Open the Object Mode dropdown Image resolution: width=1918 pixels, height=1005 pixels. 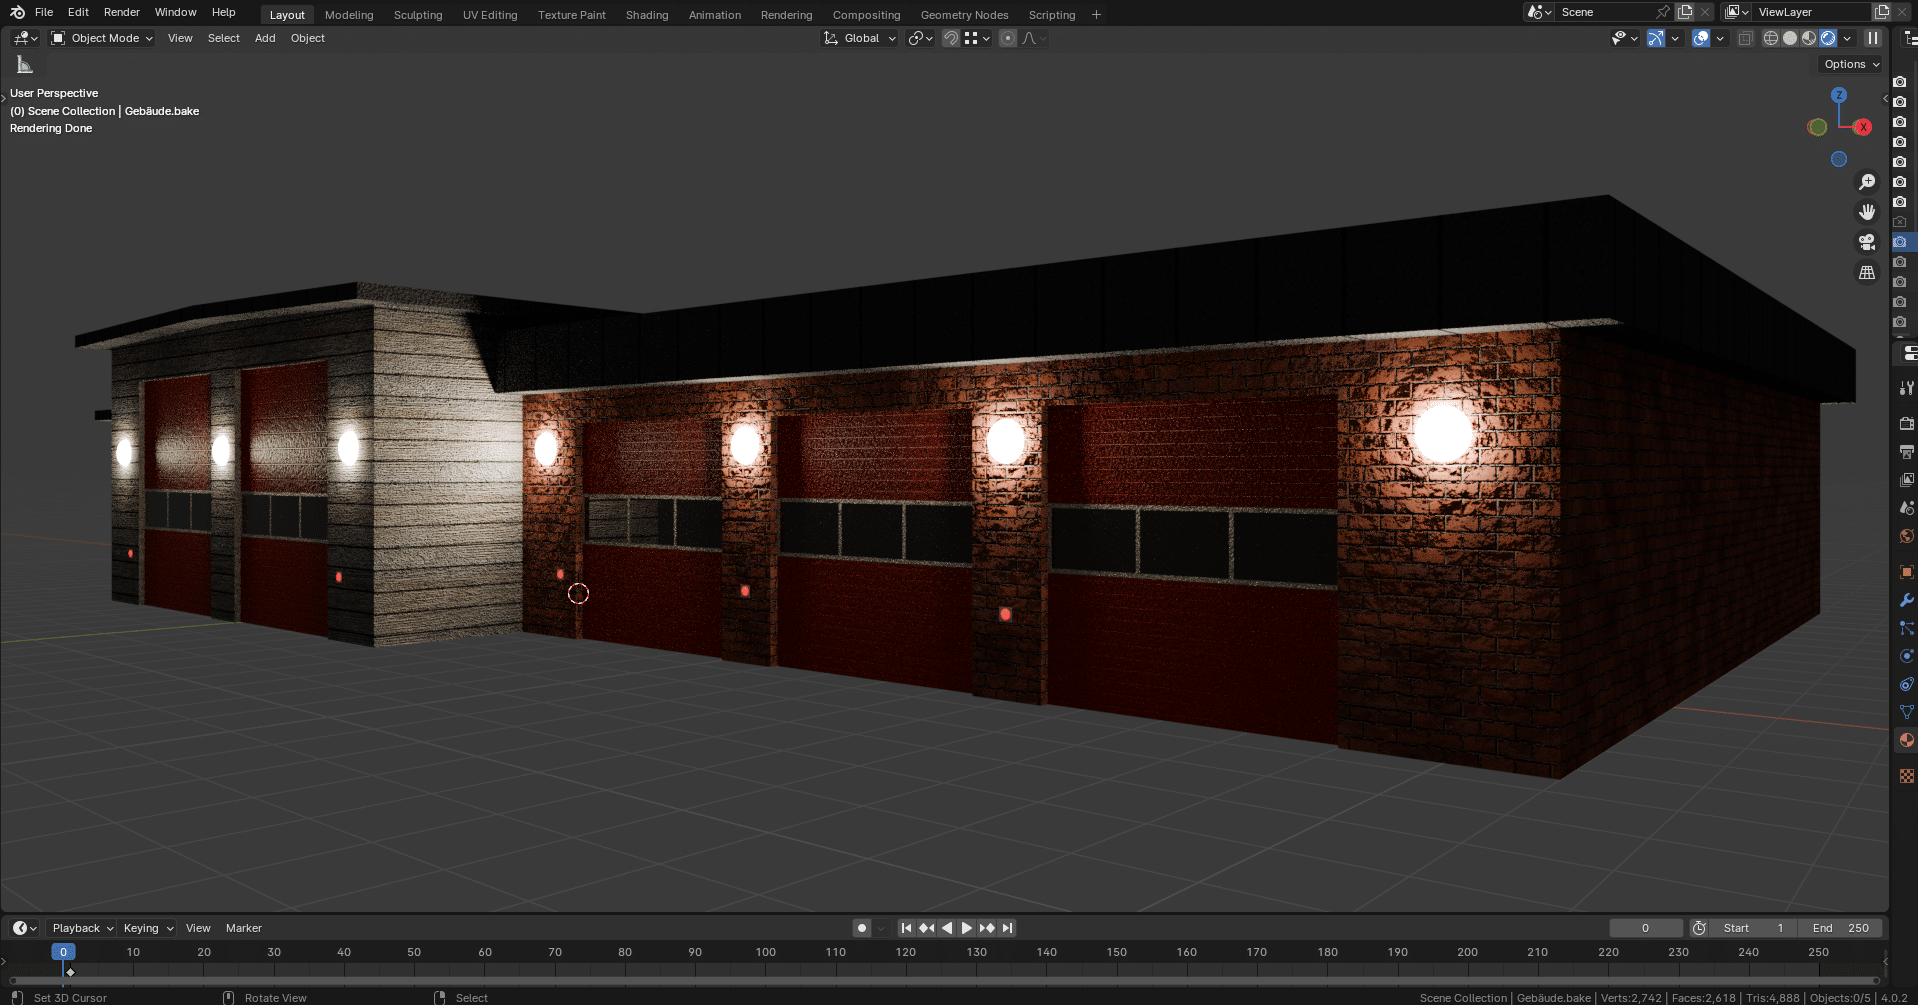102,38
